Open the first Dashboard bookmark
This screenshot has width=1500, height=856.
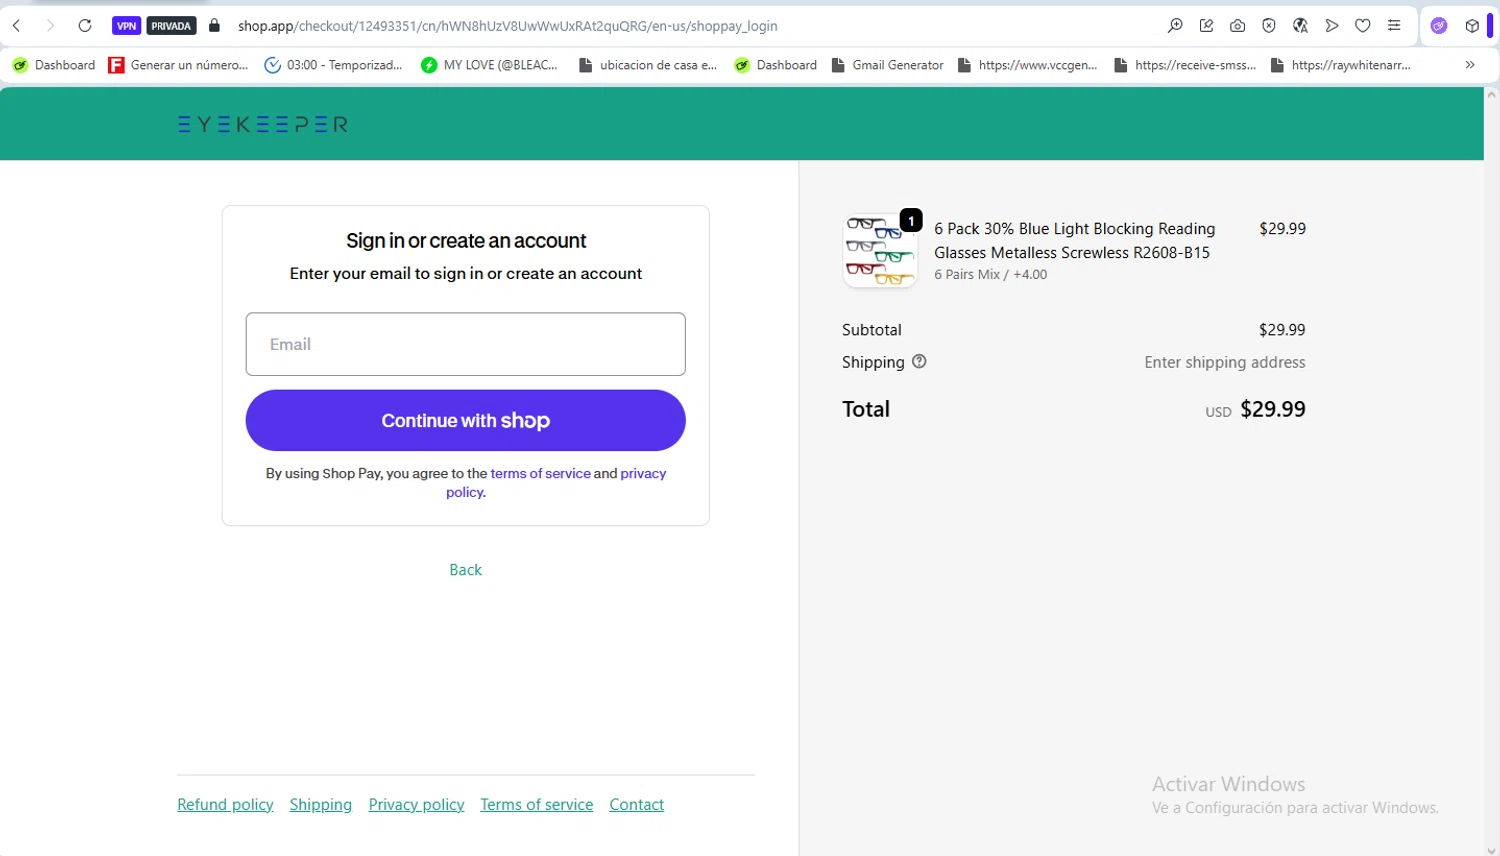pos(54,65)
